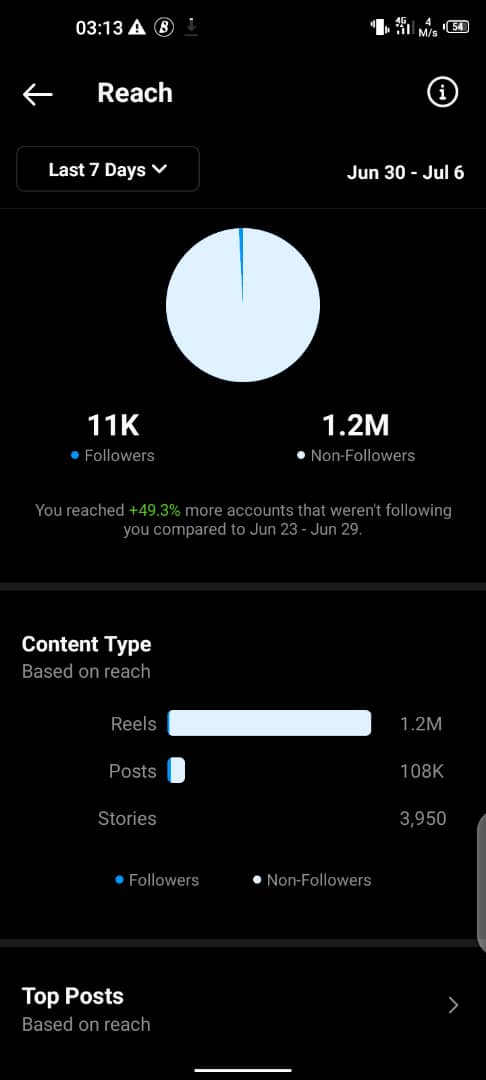Tap the battery indicator icon
486x1080 pixels.
[458, 27]
